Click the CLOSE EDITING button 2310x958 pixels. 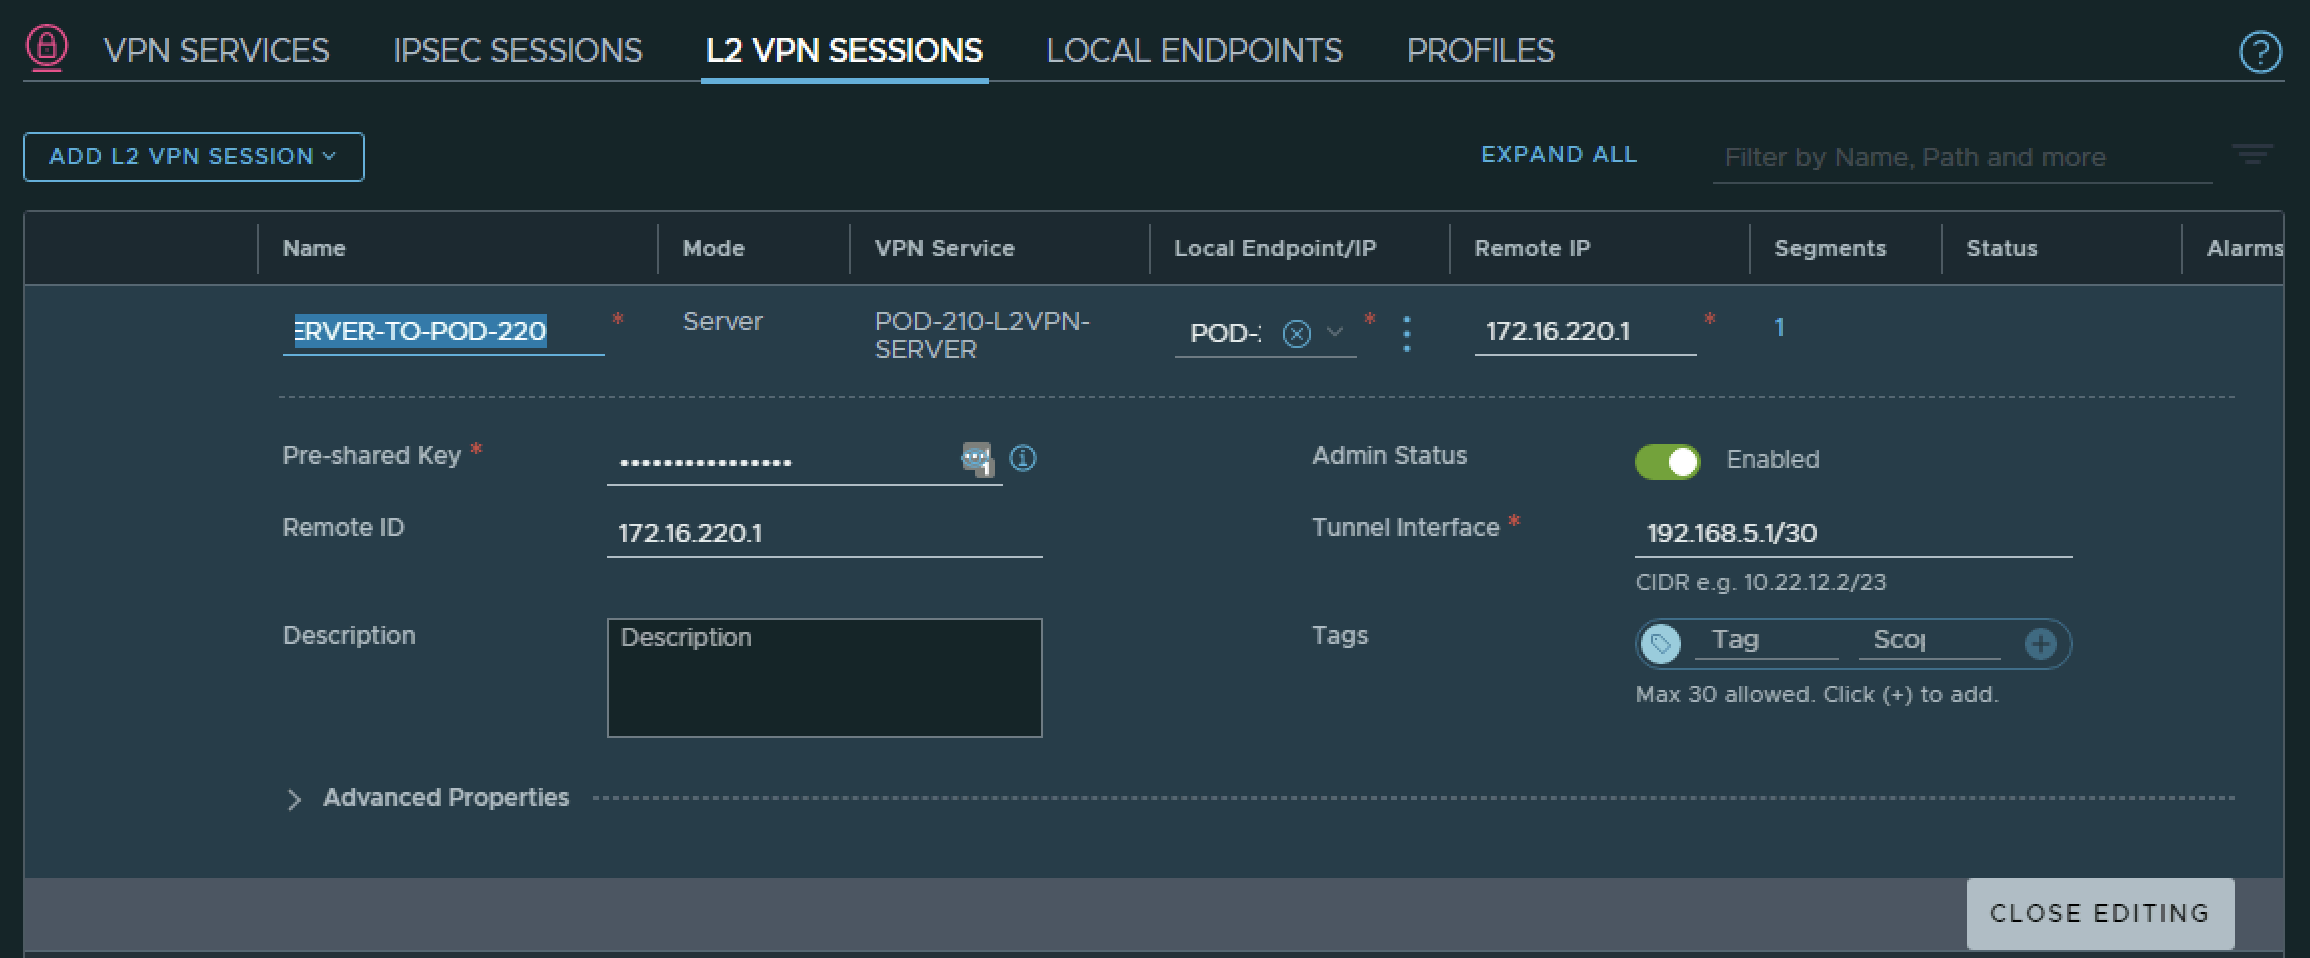tap(2099, 913)
